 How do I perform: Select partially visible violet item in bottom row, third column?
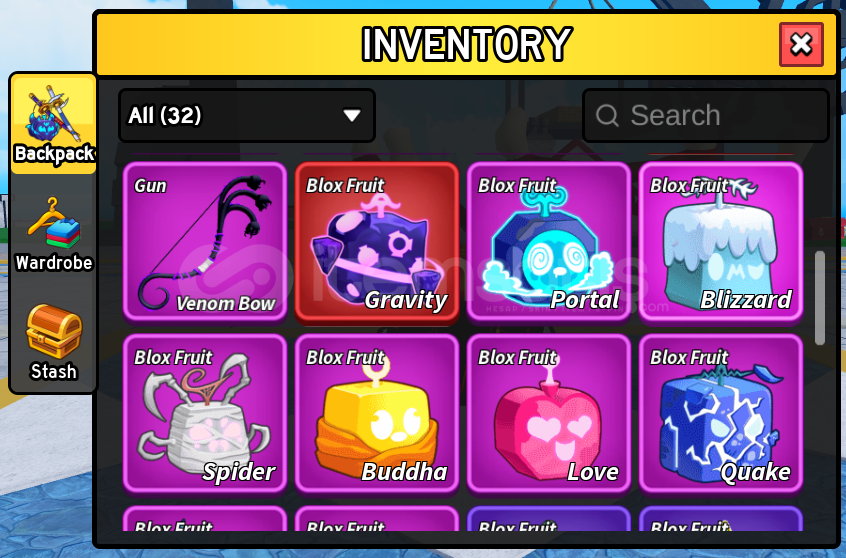tap(549, 519)
